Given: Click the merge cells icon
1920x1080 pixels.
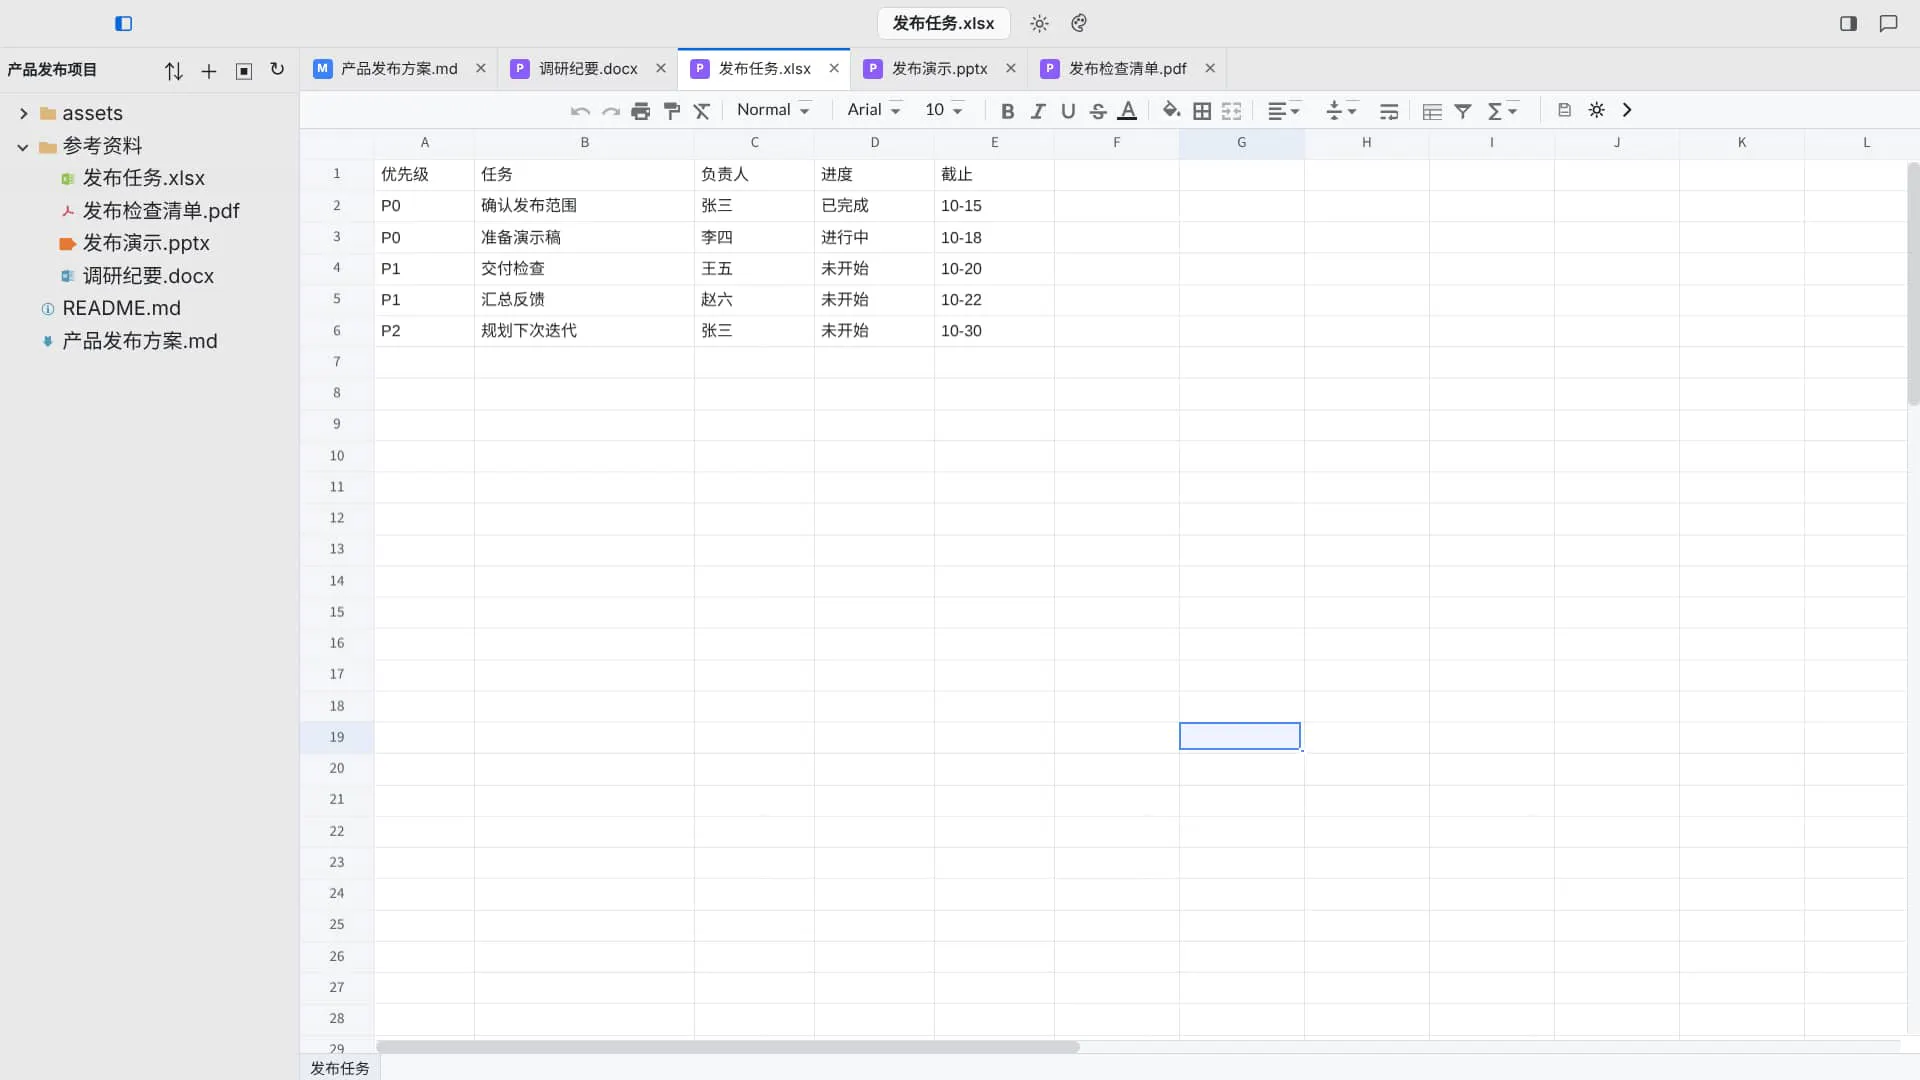Looking at the screenshot, I should point(1232,111).
